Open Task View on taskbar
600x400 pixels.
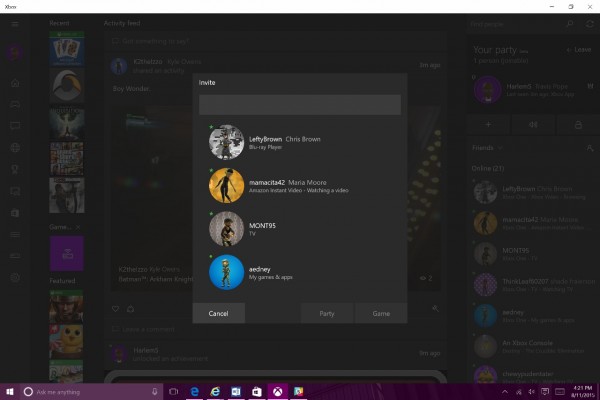pyautogui.click(x=174, y=392)
